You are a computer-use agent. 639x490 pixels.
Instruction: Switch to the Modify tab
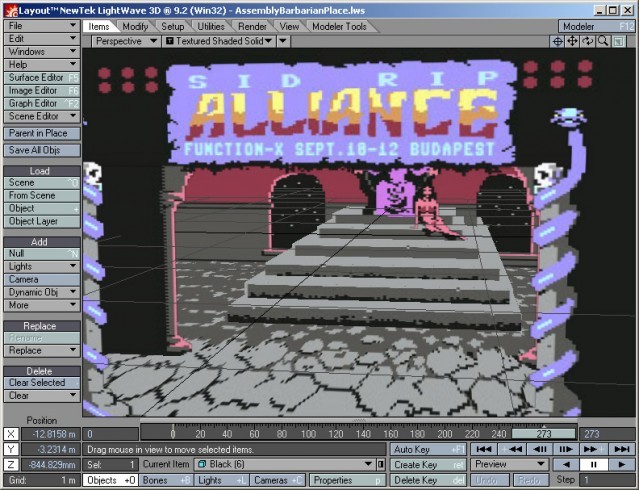click(135, 26)
